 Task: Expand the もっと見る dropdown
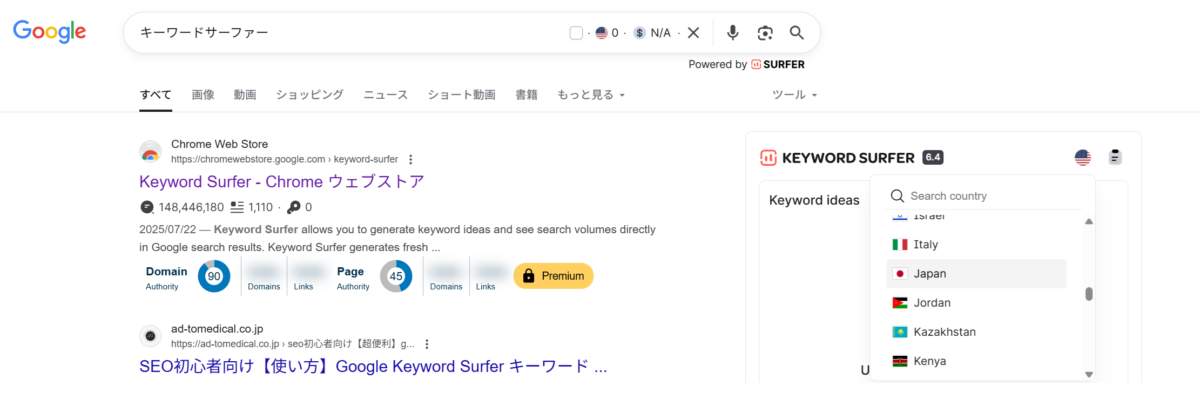[x=591, y=95]
